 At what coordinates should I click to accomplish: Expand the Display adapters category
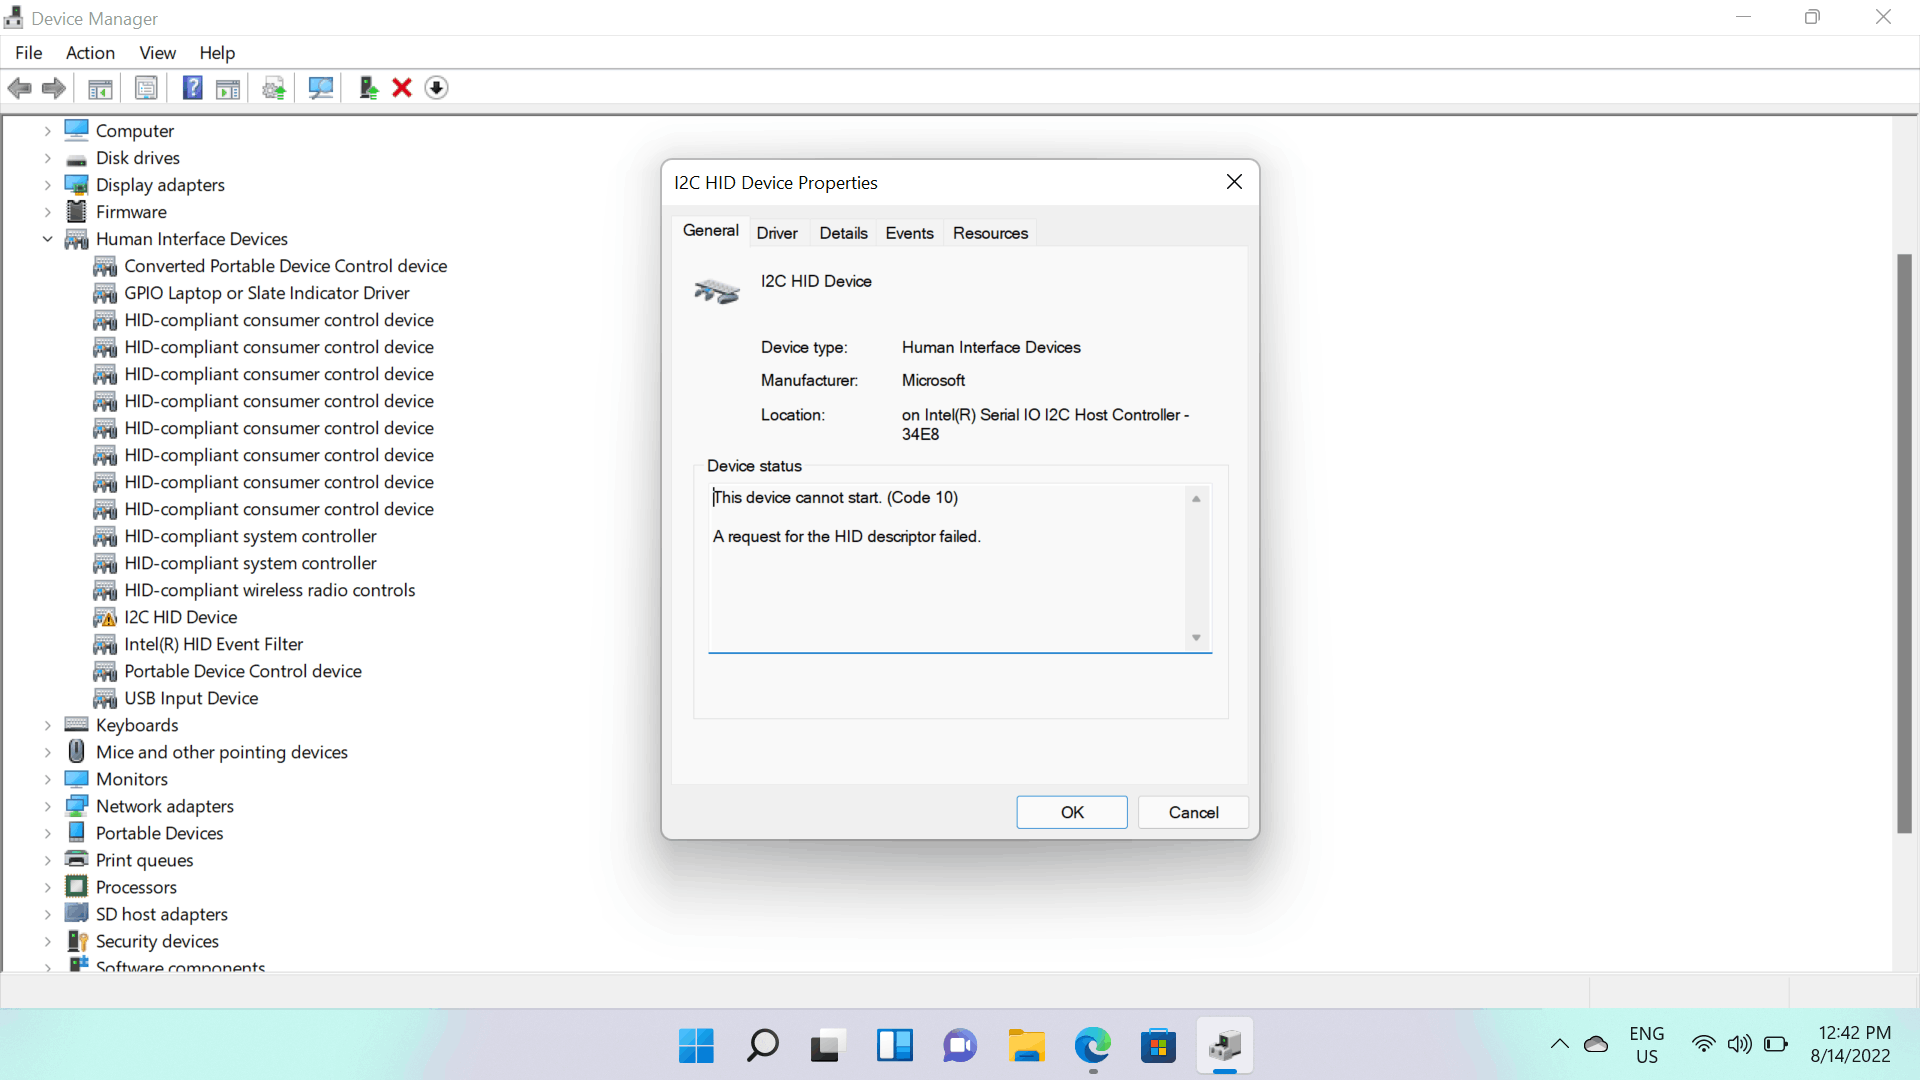47,185
